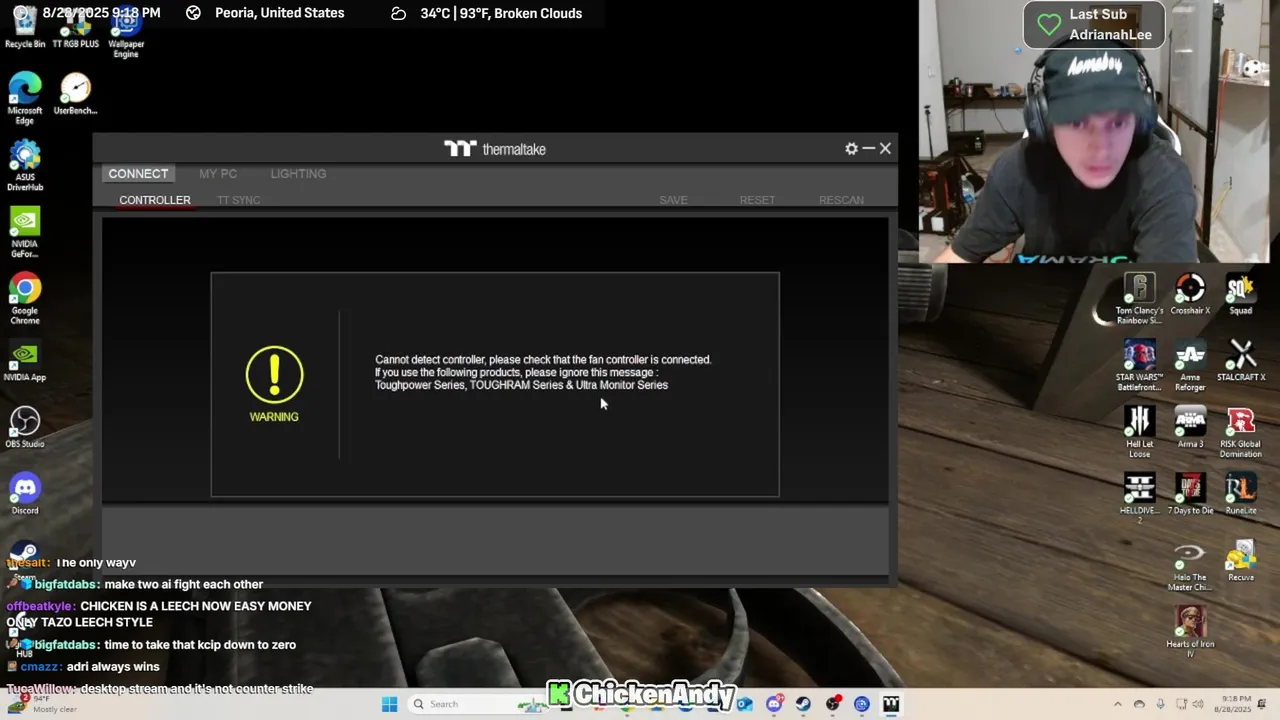Image resolution: width=1280 pixels, height=720 pixels.
Task: Launch OBS Studio from the desktop
Action: (x=25, y=428)
